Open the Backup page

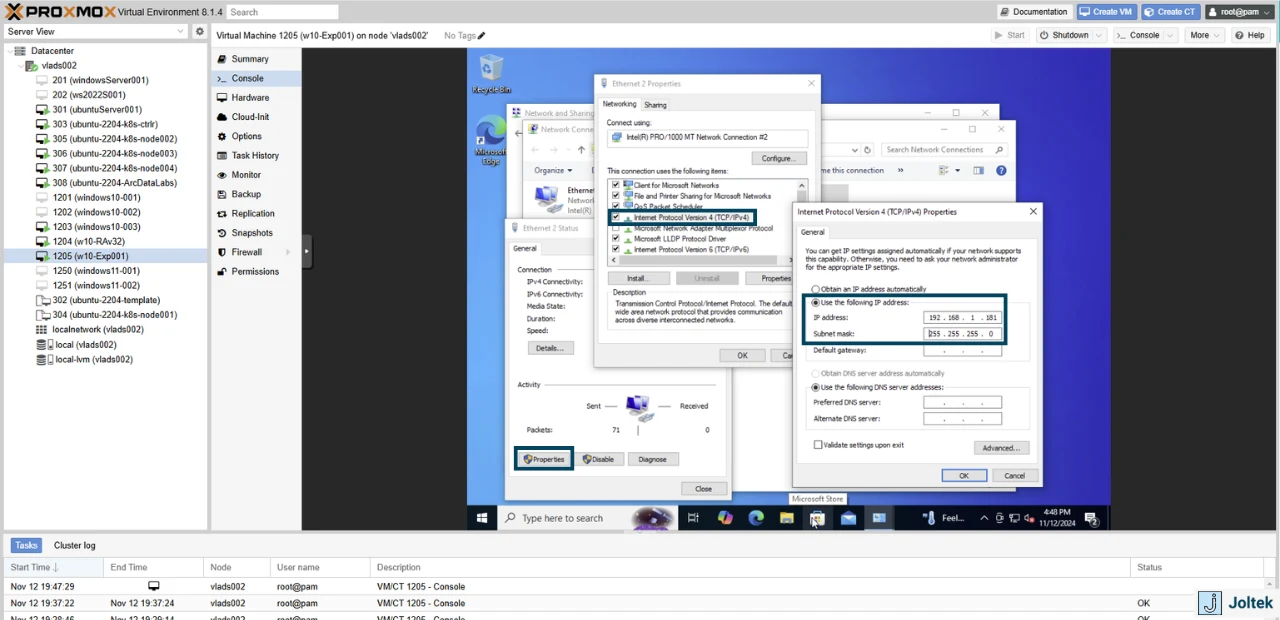pos(246,194)
